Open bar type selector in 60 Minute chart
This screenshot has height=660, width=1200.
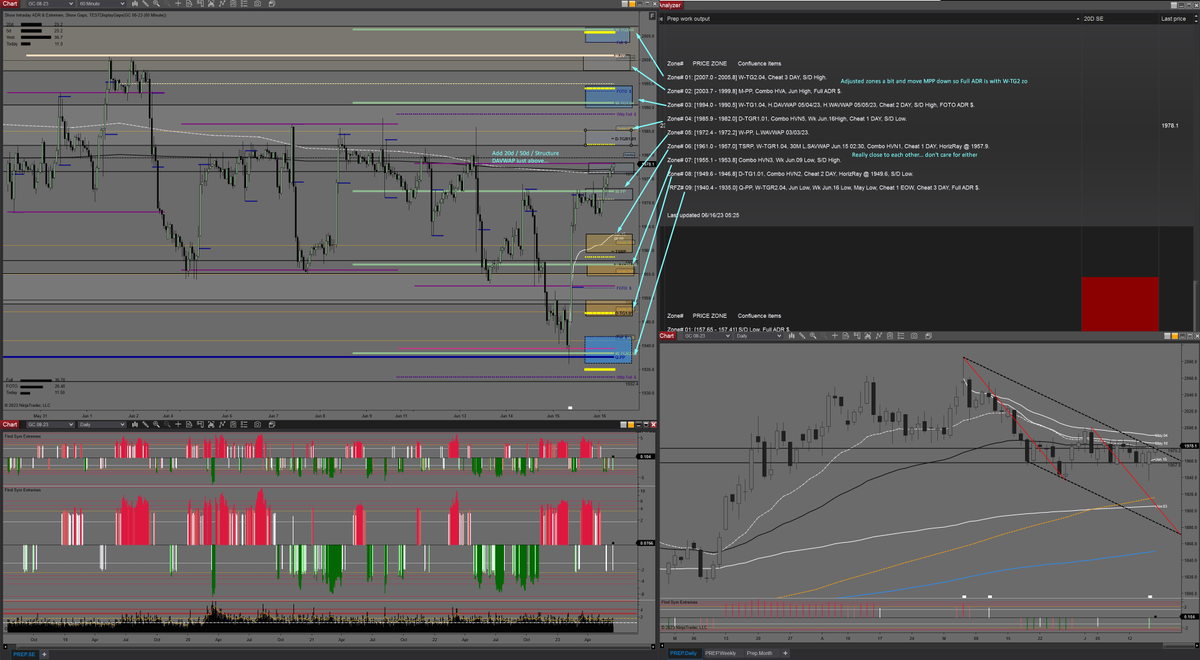pos(135,4)
